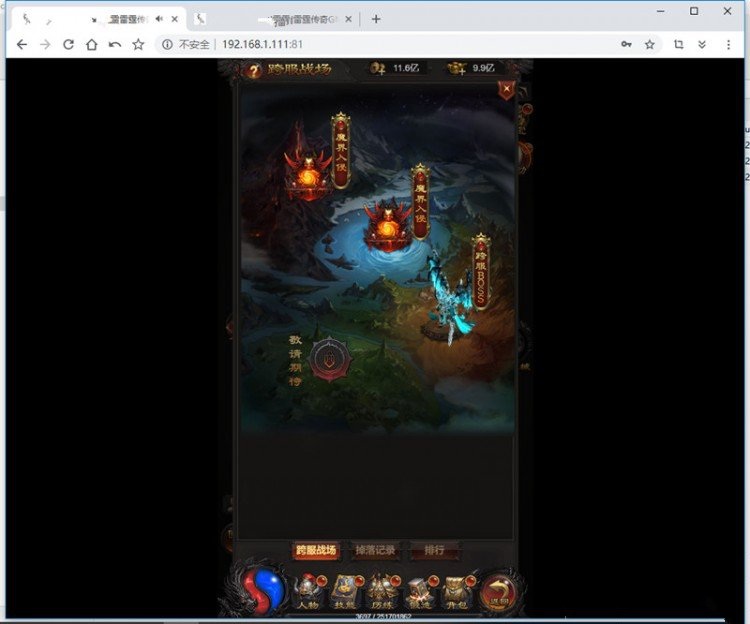Viewport: 750px width, 624px height.
Task: Open the 人物 character menu icon
Action: click(309, 592)
